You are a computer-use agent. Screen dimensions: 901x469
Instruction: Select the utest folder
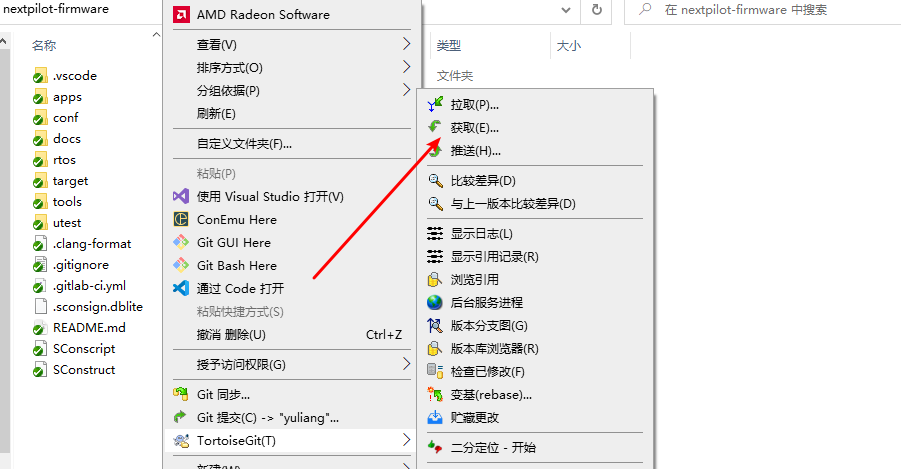pos(57,222)
